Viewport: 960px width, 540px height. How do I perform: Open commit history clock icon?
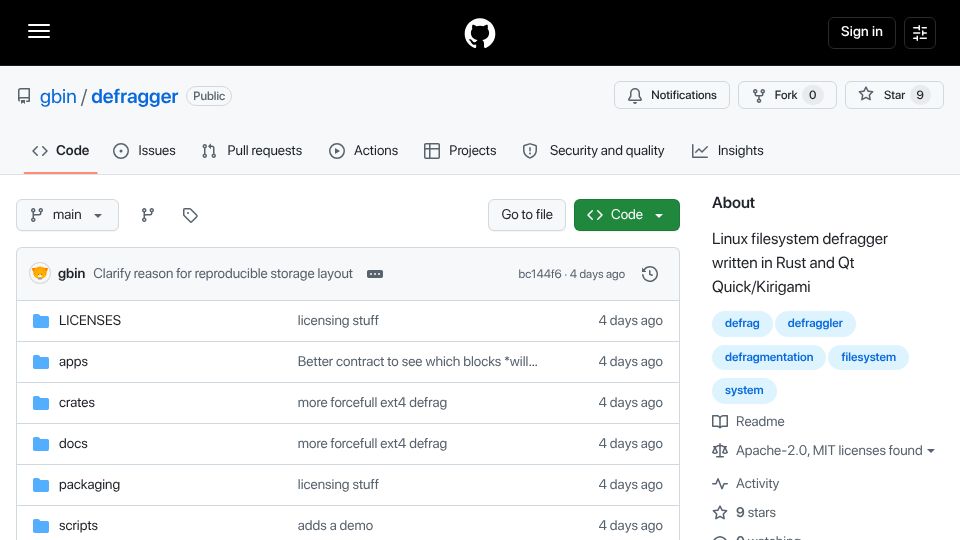pos(650,274)
